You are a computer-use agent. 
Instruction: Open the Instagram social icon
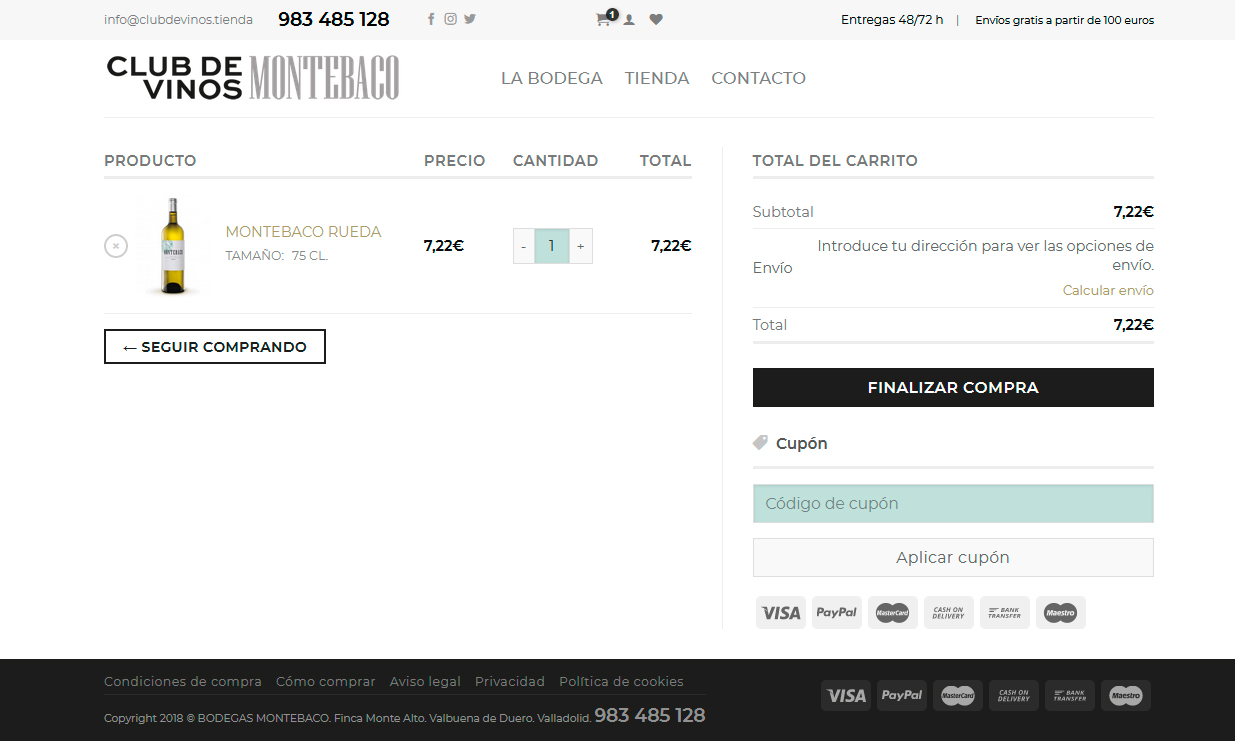click(x=450, y=19)
